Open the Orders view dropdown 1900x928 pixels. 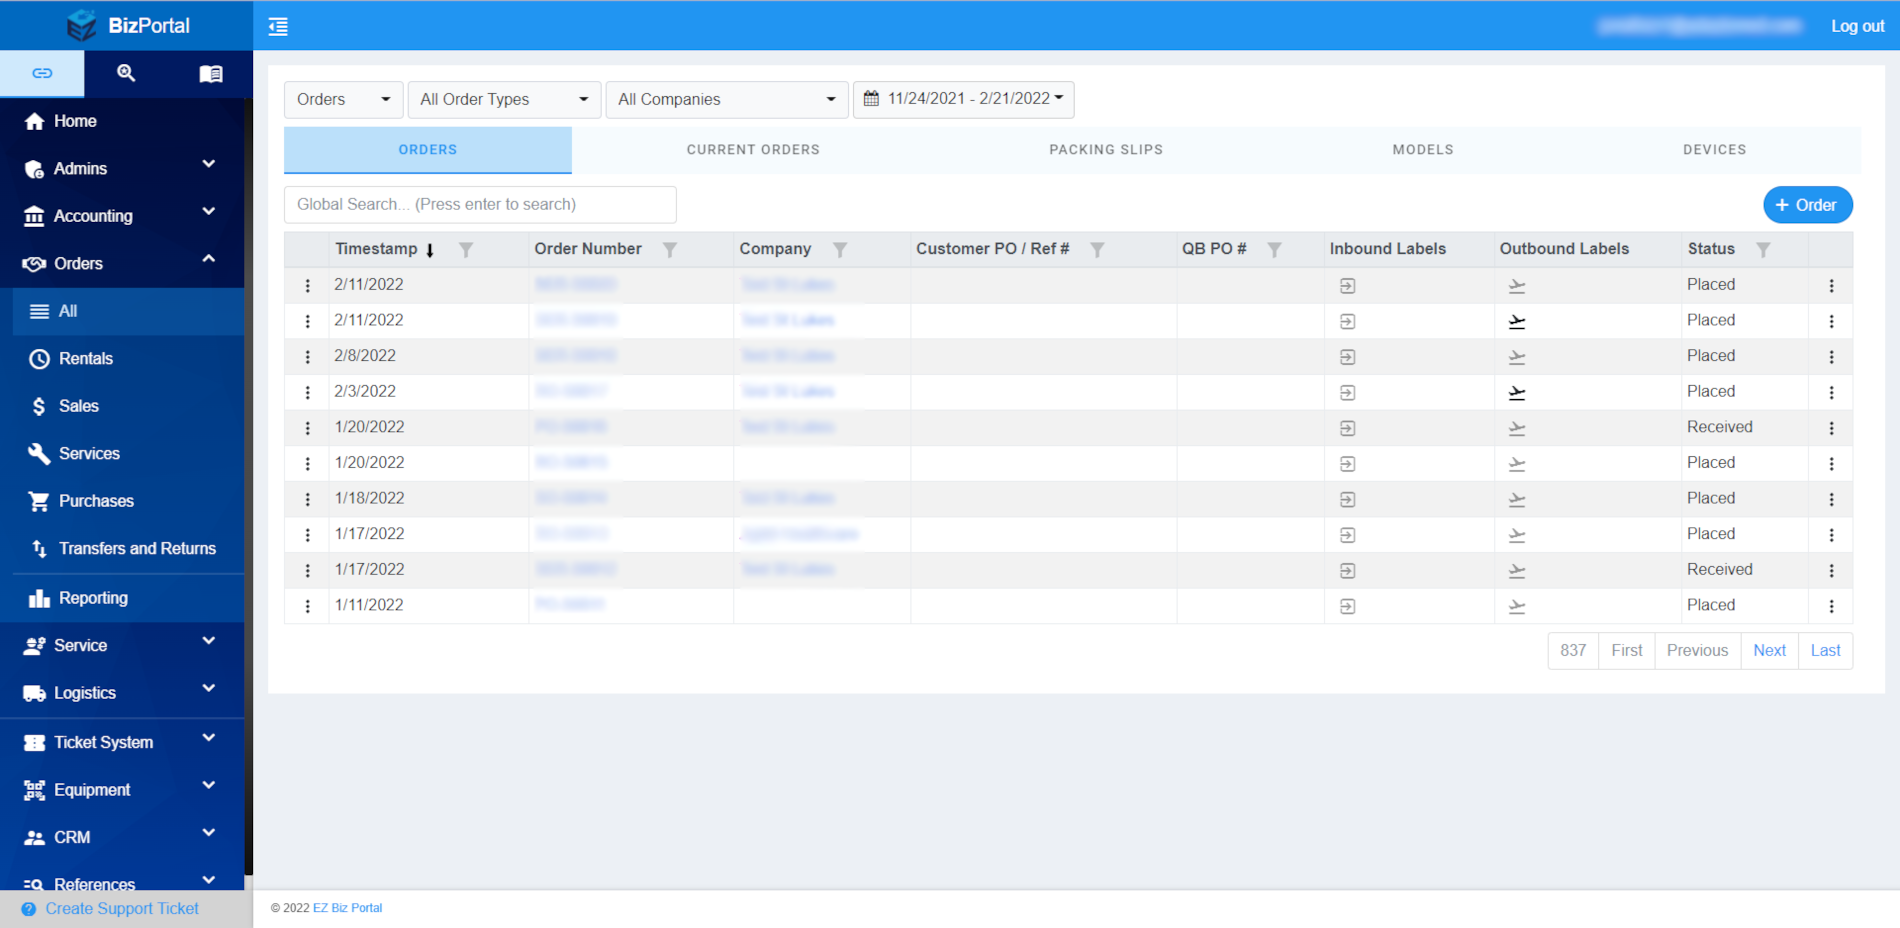[343, 99]
